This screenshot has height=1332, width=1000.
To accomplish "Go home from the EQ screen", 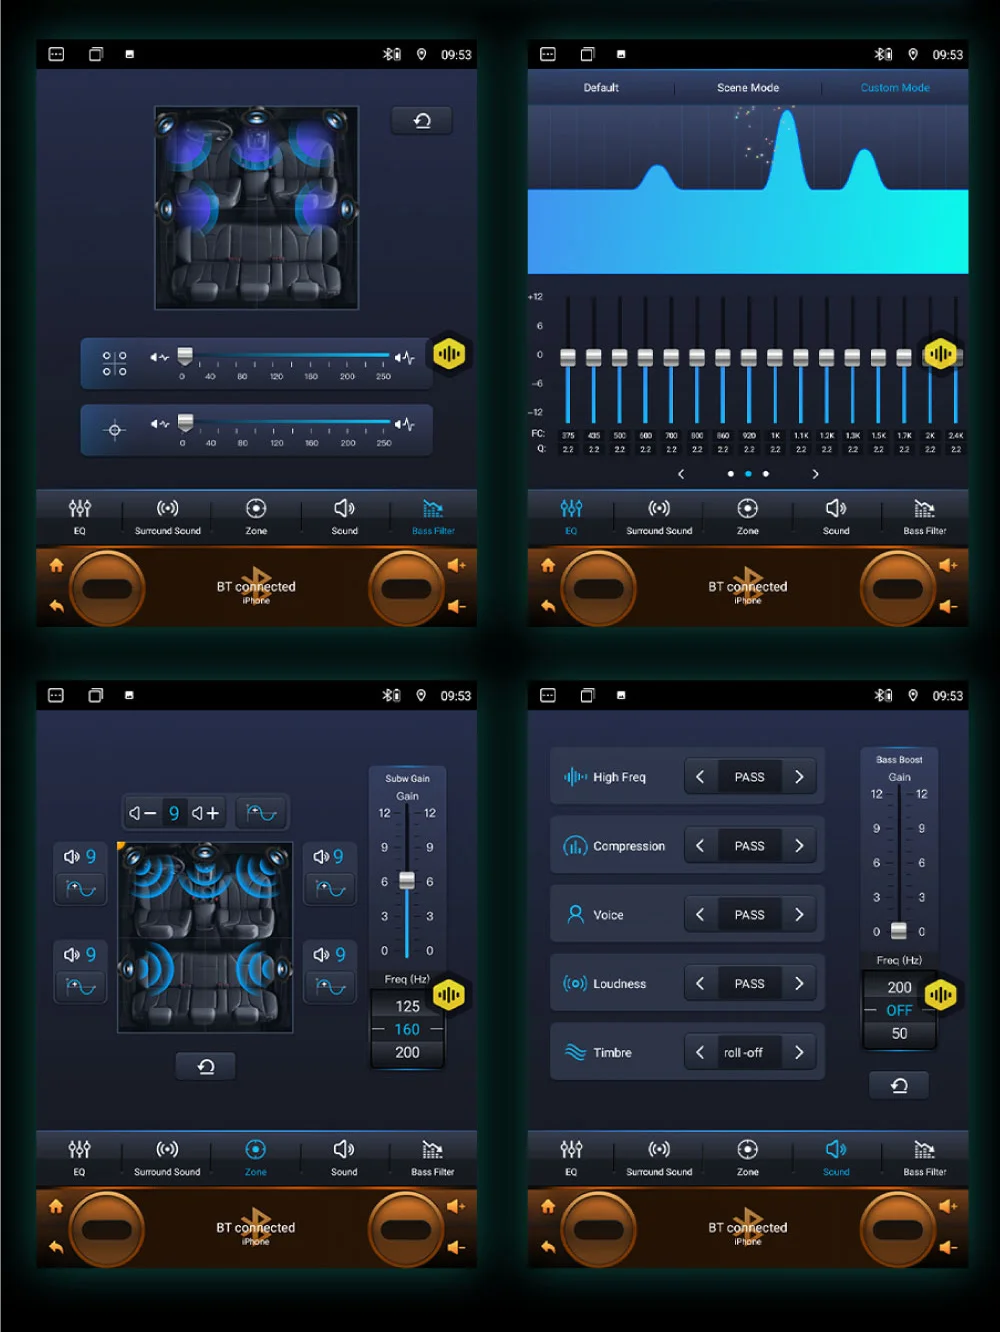I will [x=548, y=565].
